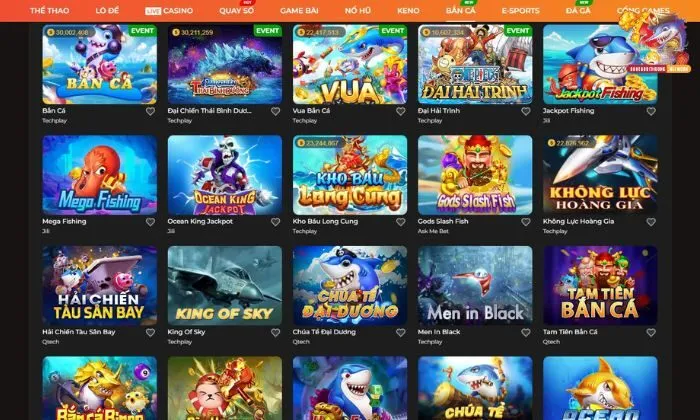Favorite King Of Sky with heart icon
Screen dimensions: 700x420
click(275, 333)
